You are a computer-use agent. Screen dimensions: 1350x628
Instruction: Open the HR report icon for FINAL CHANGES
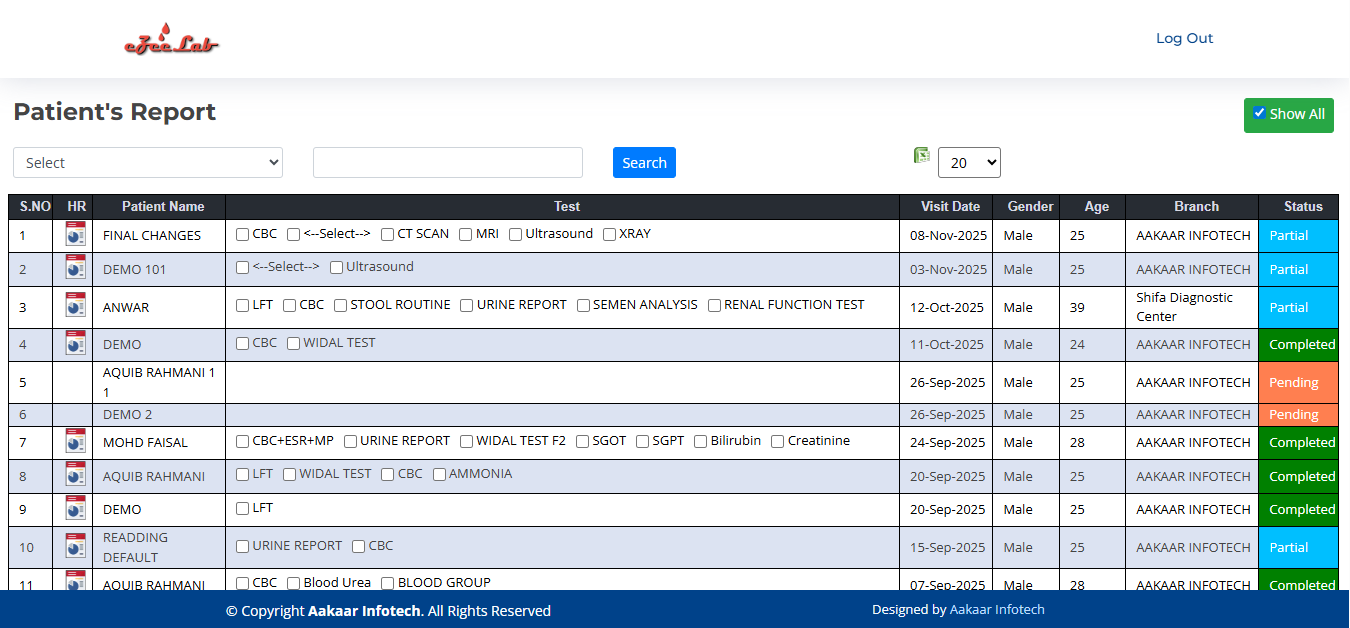pos(75,235)
